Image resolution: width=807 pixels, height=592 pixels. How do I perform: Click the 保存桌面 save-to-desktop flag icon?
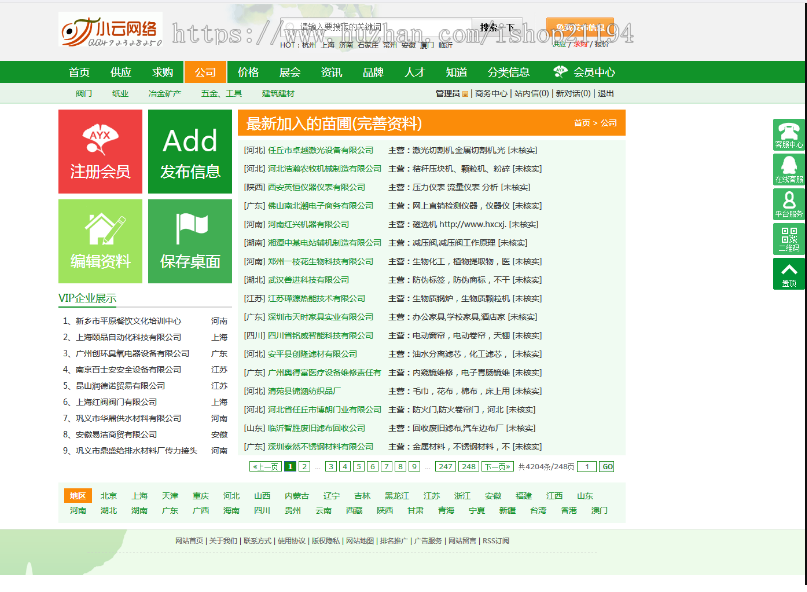[x=190, y=238]
